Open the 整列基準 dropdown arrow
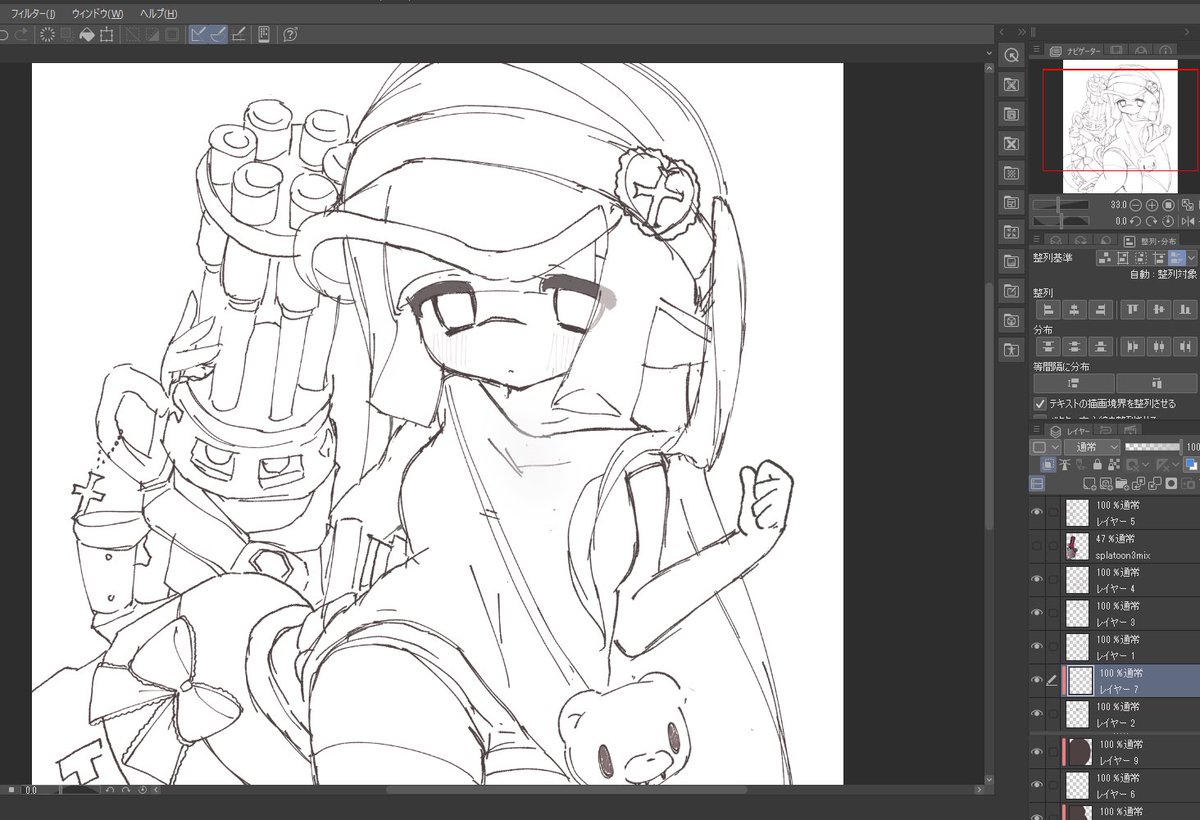 point(1191,258)
